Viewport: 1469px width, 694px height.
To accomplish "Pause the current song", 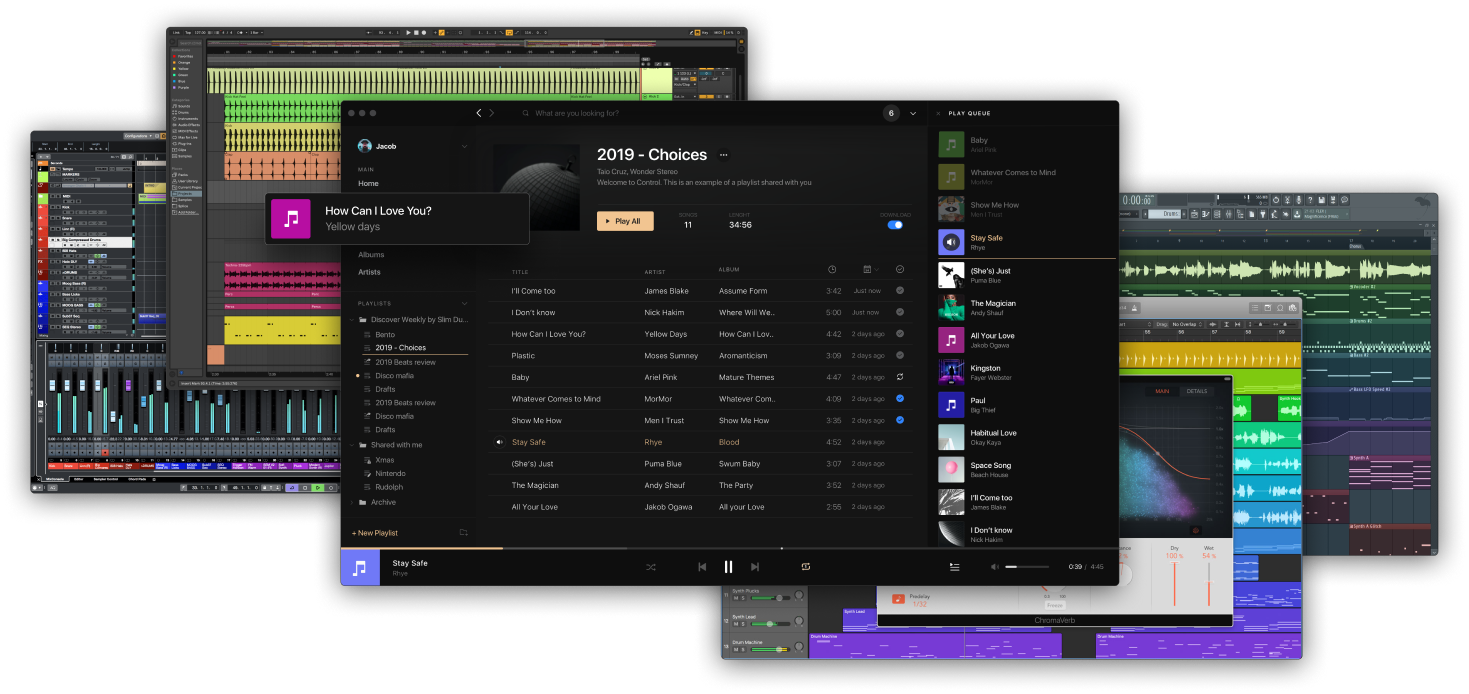I will pos(728,567).
